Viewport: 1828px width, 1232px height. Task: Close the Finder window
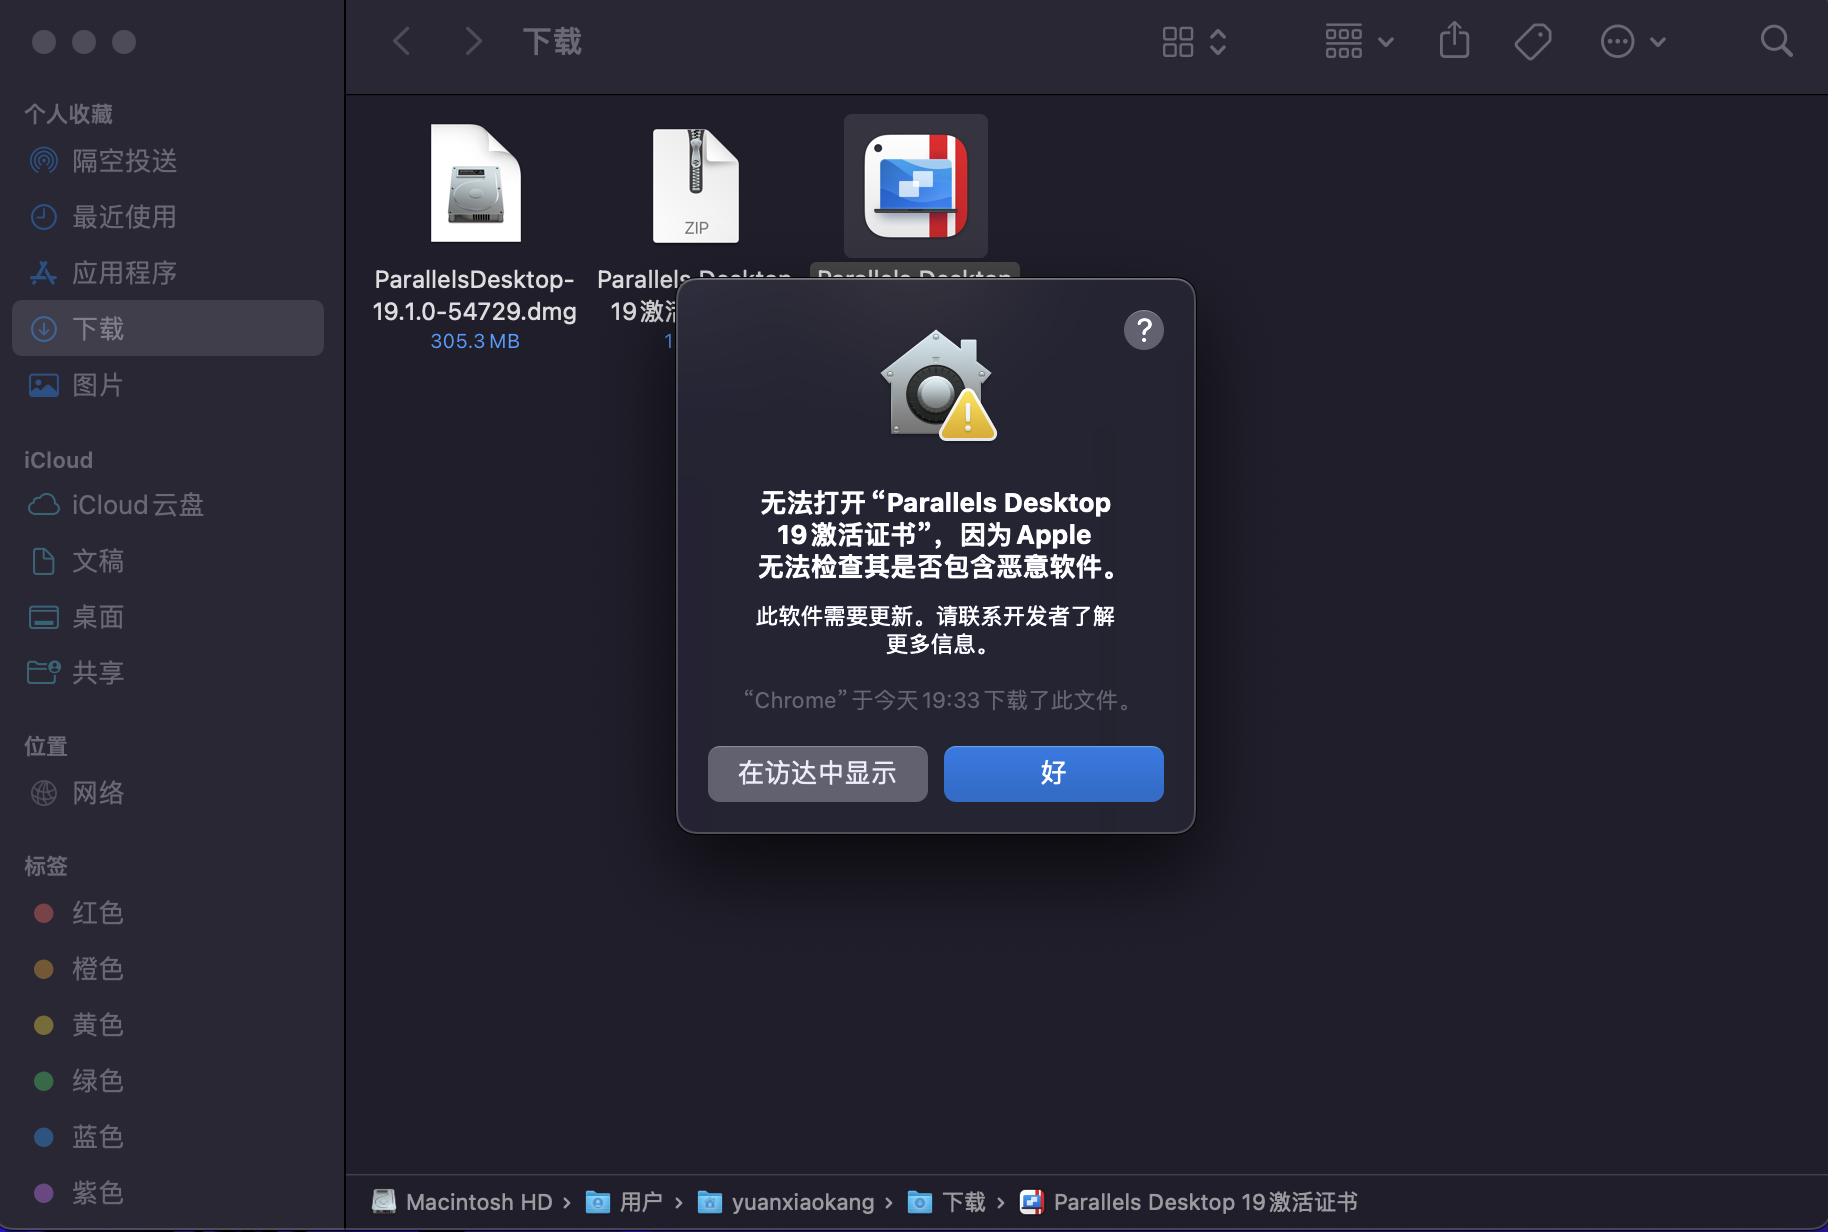click(x=44, y=42)
